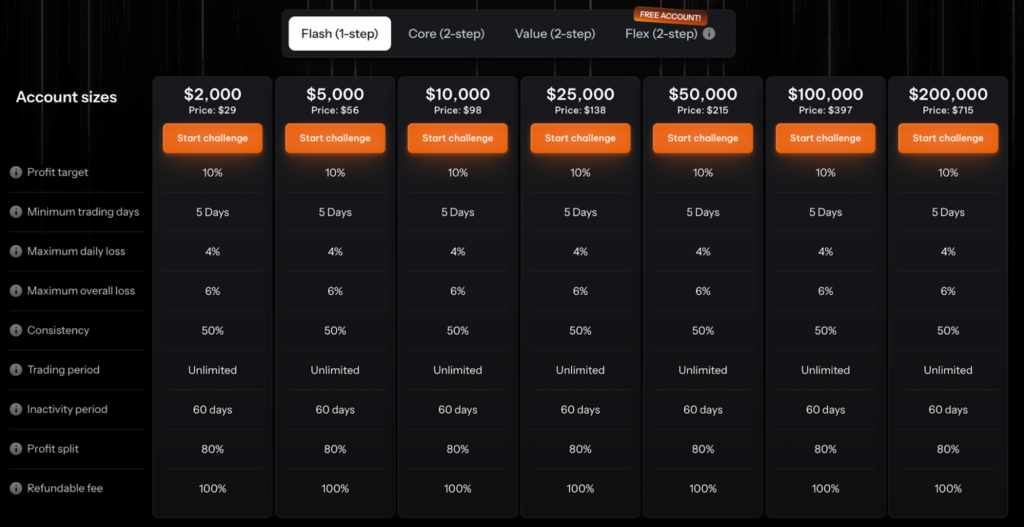Switch to Flex (2-step) tab

point(661,34)
